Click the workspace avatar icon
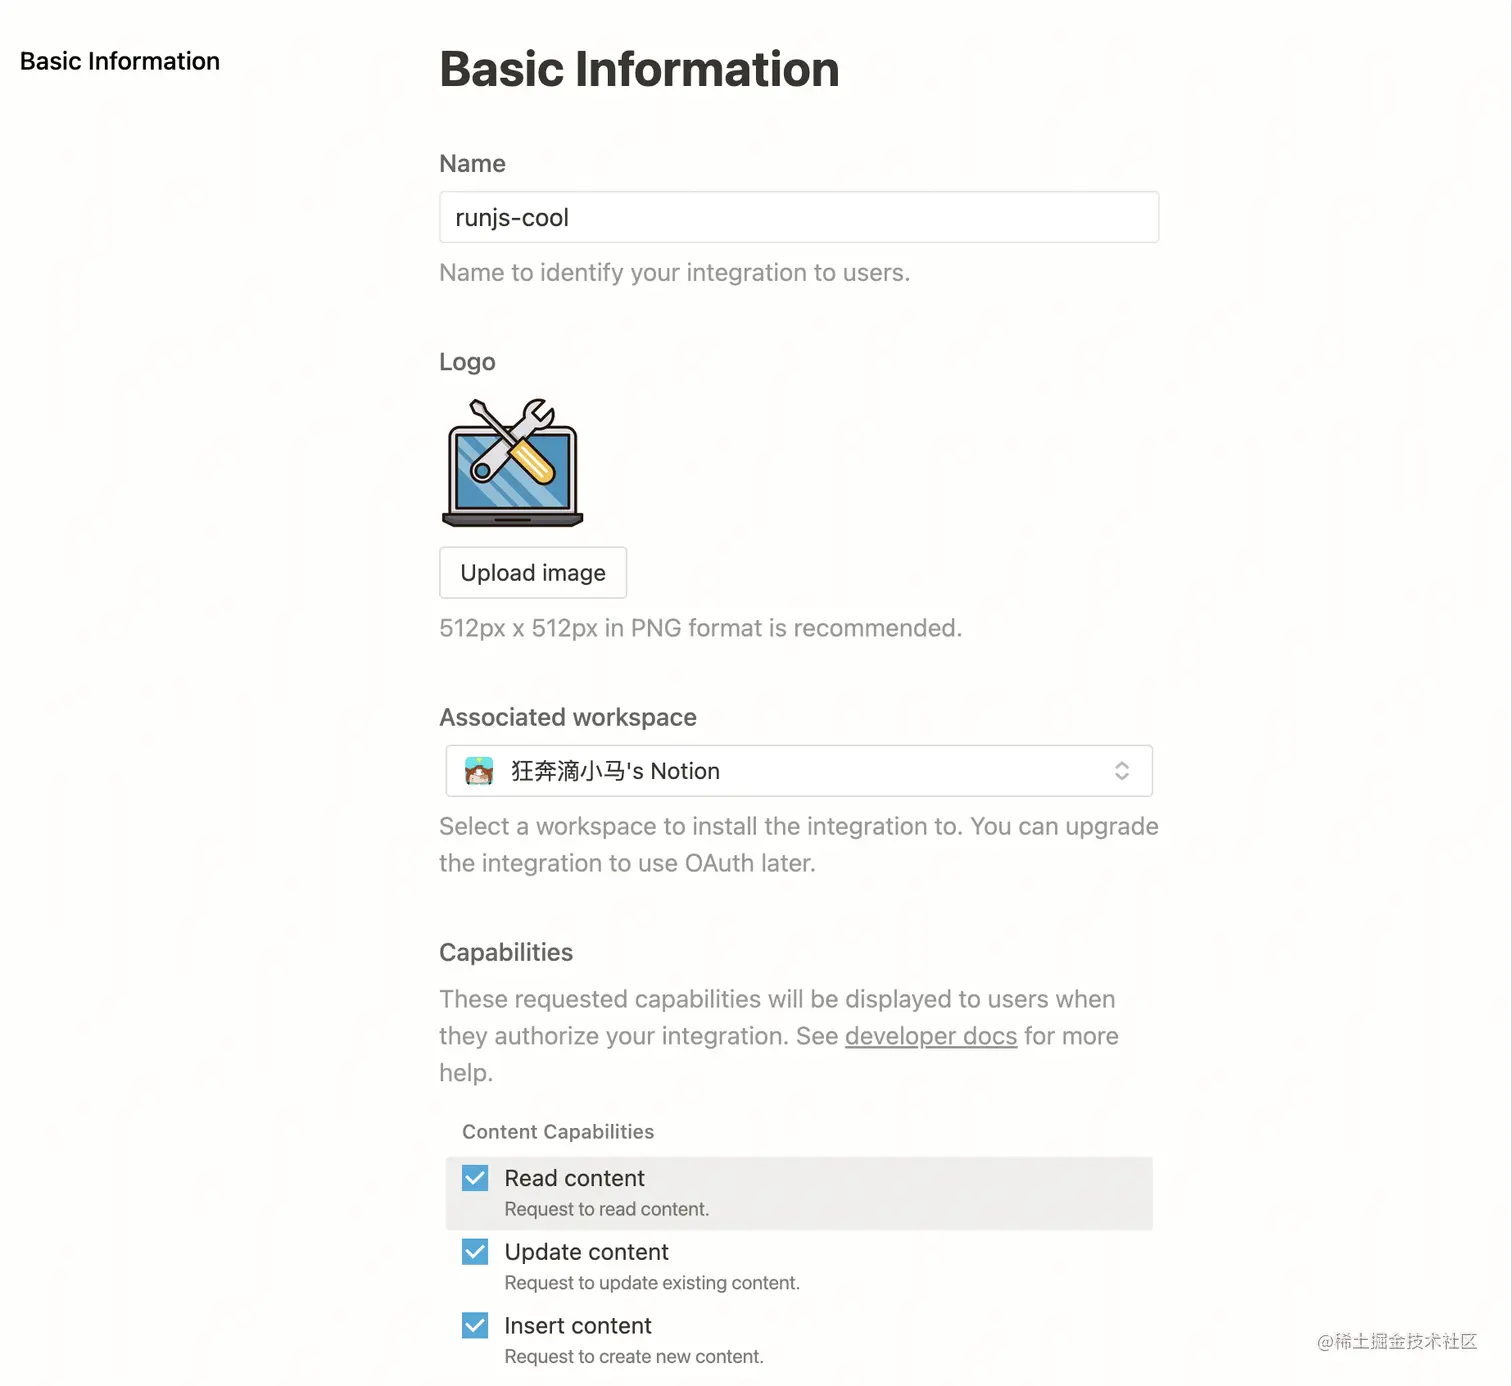The width and height of the screenshot is (1512, 1386). coord(479,771)
